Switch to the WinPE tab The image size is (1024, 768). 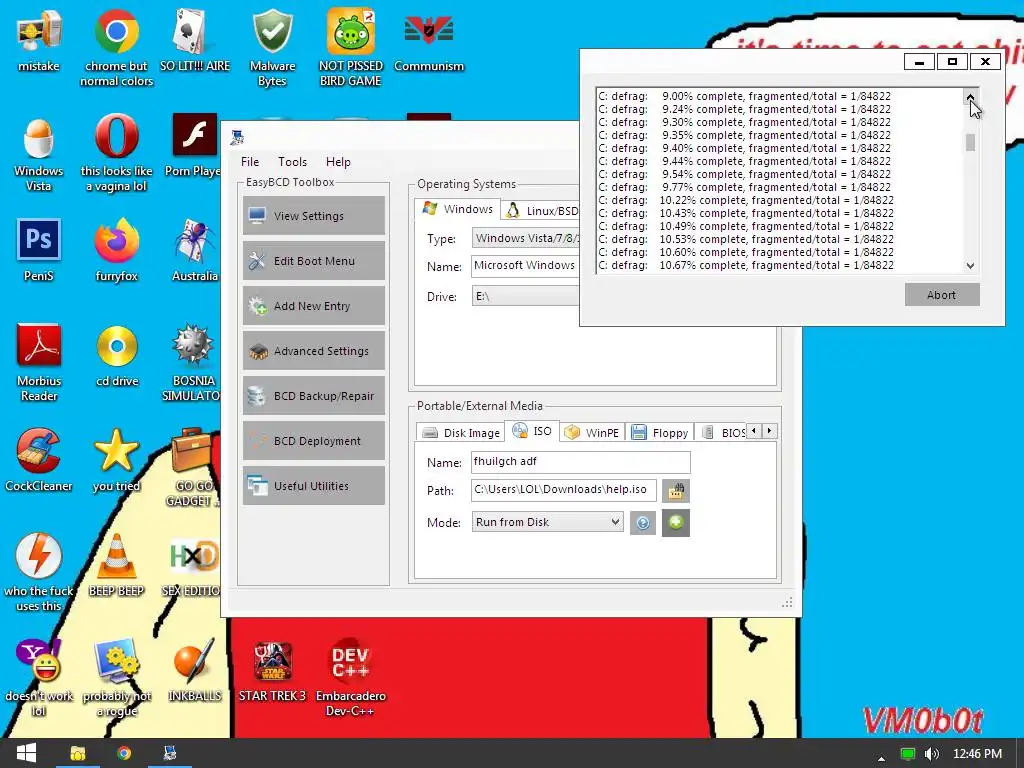(x=592, y=432)
